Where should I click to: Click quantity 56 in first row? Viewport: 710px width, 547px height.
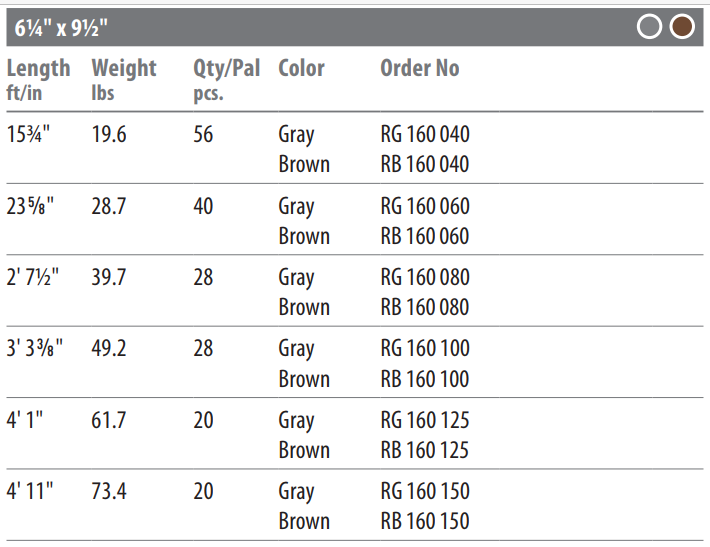[x=203, y=134]
